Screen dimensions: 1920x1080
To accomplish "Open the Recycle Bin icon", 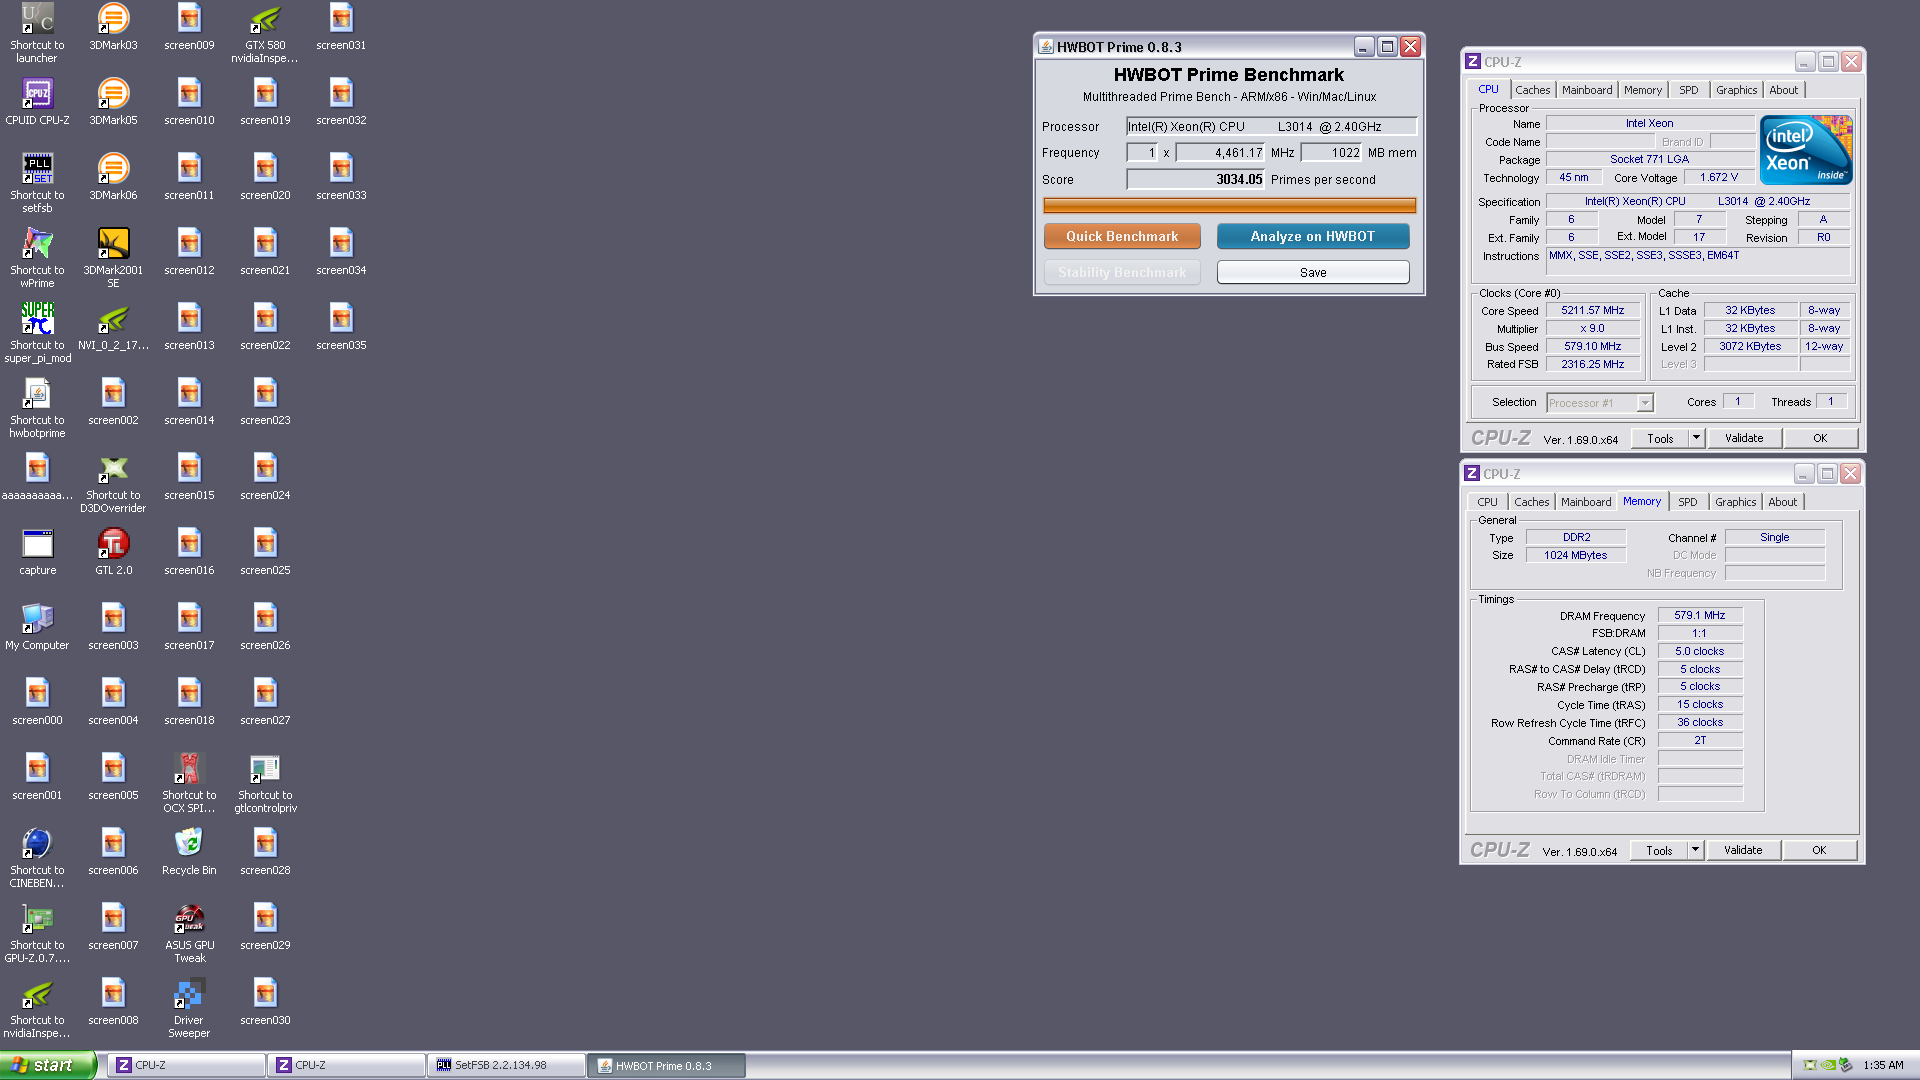I will pos(189,851).
